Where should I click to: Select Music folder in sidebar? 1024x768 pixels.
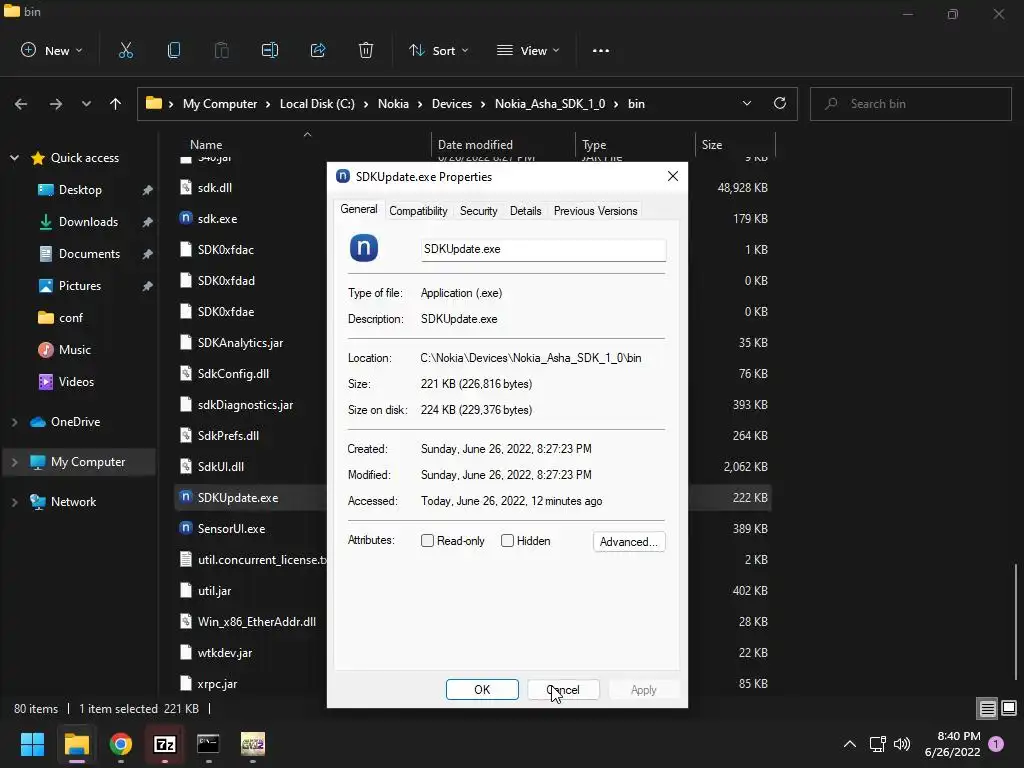(74, 350)
